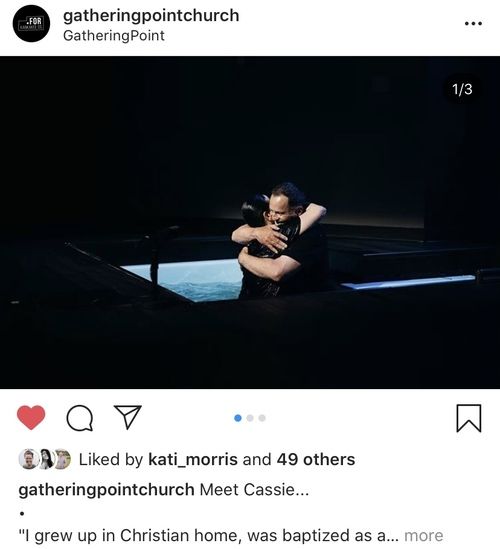500x549 pixels.
Task: View the 49 others who liked
Action: pos(316,459)
